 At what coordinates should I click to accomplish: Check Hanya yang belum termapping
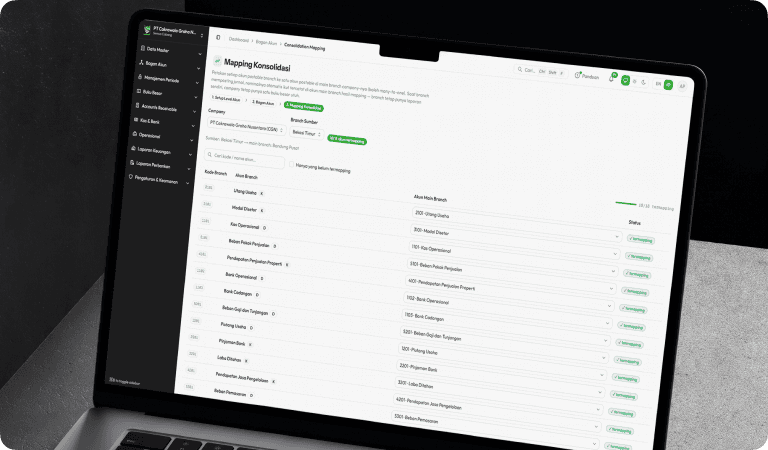click(x=291, y=165)
